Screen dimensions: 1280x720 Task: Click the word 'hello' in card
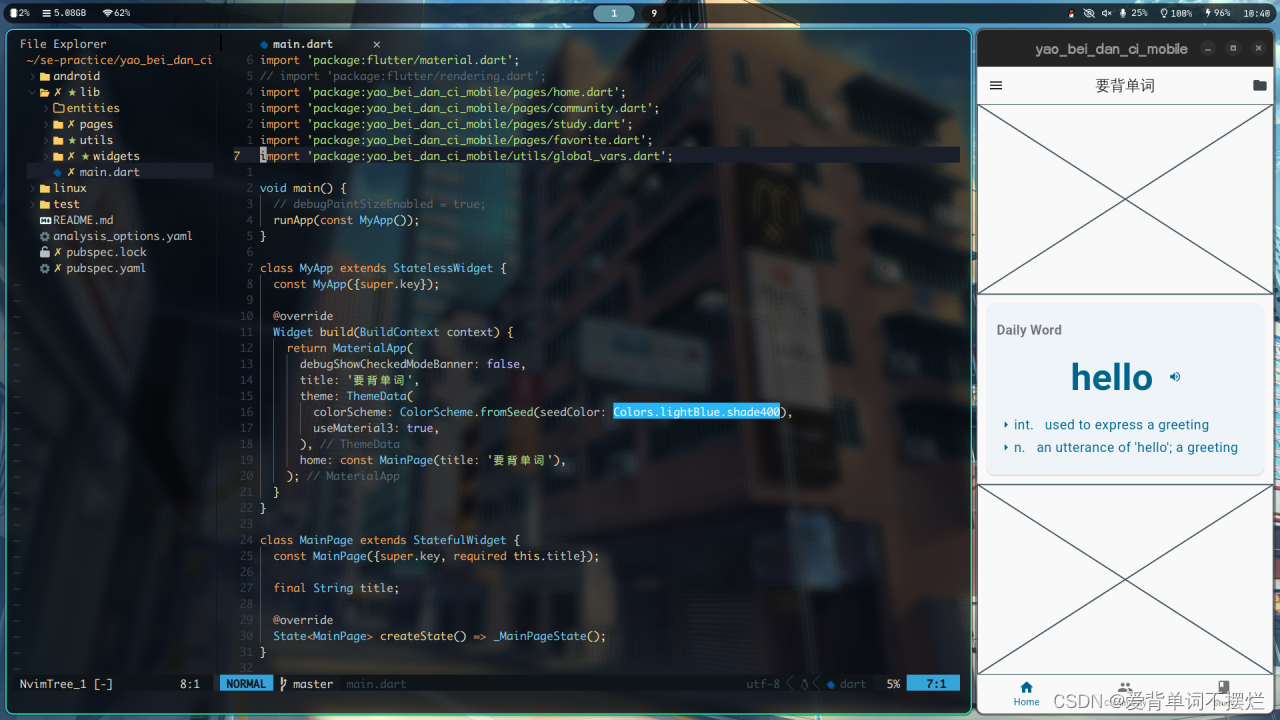1111,377
